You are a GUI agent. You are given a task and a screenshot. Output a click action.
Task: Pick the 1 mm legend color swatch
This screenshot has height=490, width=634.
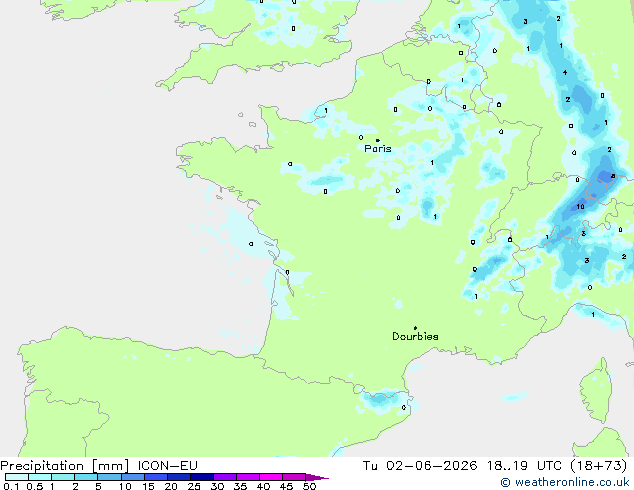(x=63, y=477)
